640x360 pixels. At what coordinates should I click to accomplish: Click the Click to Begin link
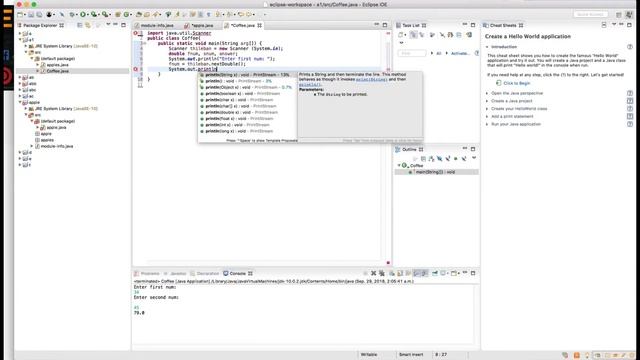(517, 83)
